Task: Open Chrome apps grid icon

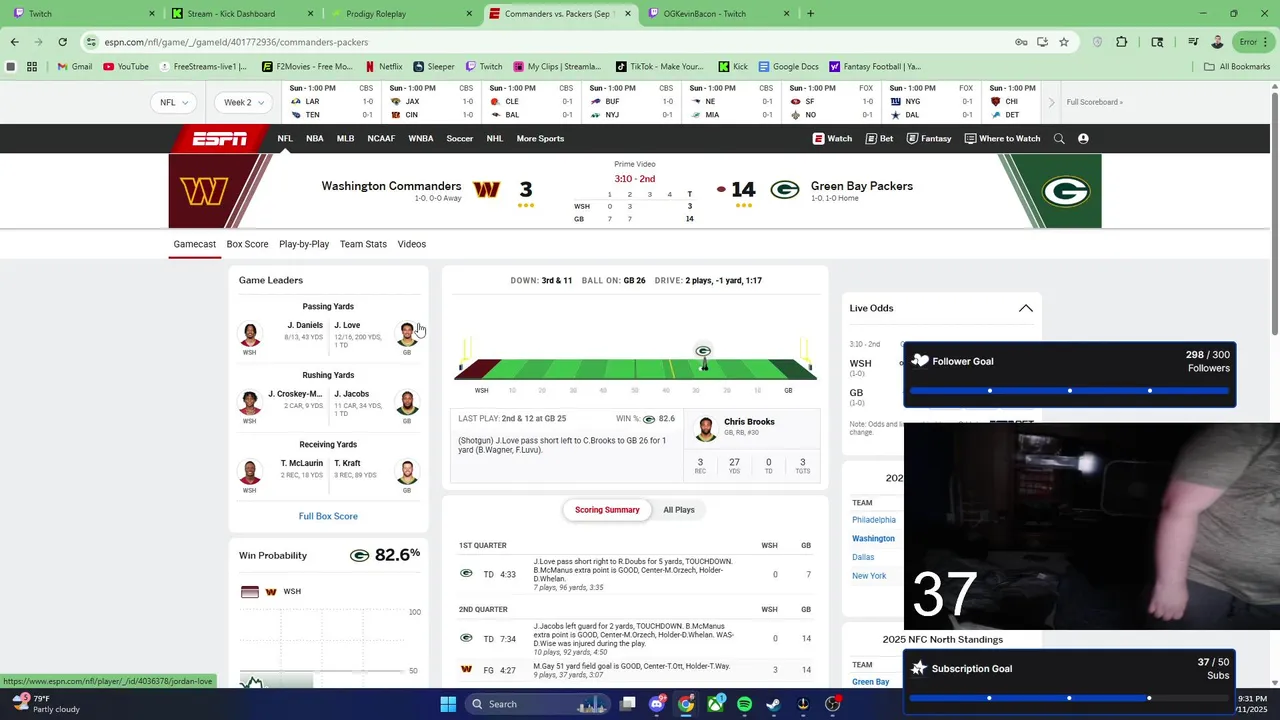Action: pos(32,67)
